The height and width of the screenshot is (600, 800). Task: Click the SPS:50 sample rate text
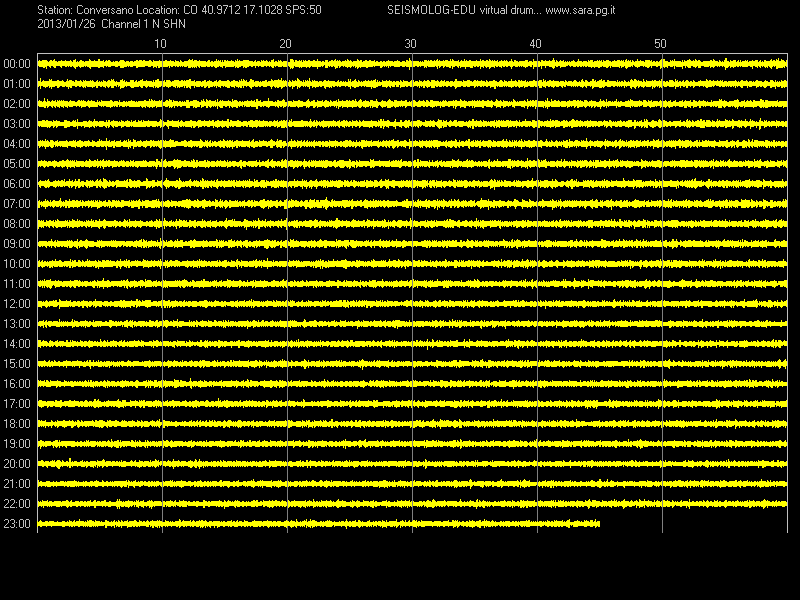(x=304, y=10)
